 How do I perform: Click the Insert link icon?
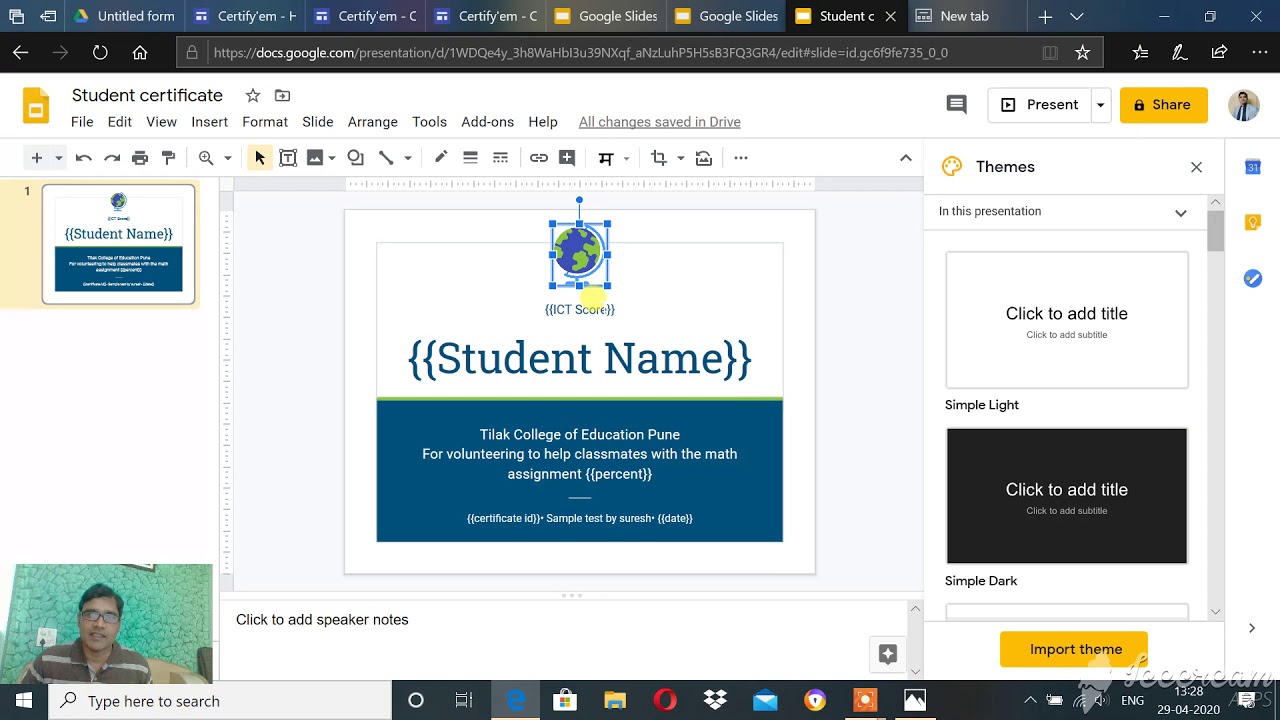coord(539,158)
